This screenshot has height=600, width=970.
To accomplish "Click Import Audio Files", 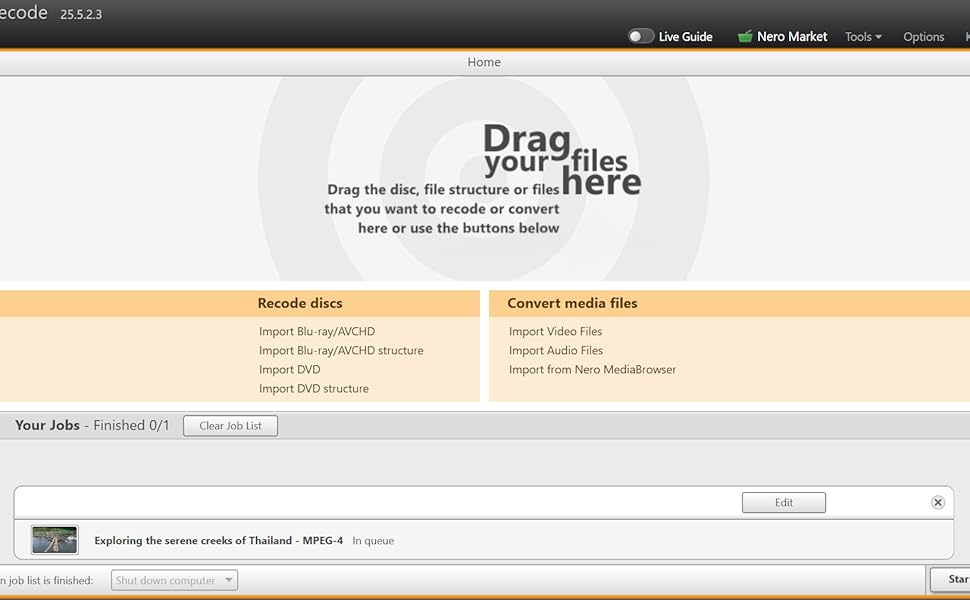I will pyautogui.click(x=556, y=351).
